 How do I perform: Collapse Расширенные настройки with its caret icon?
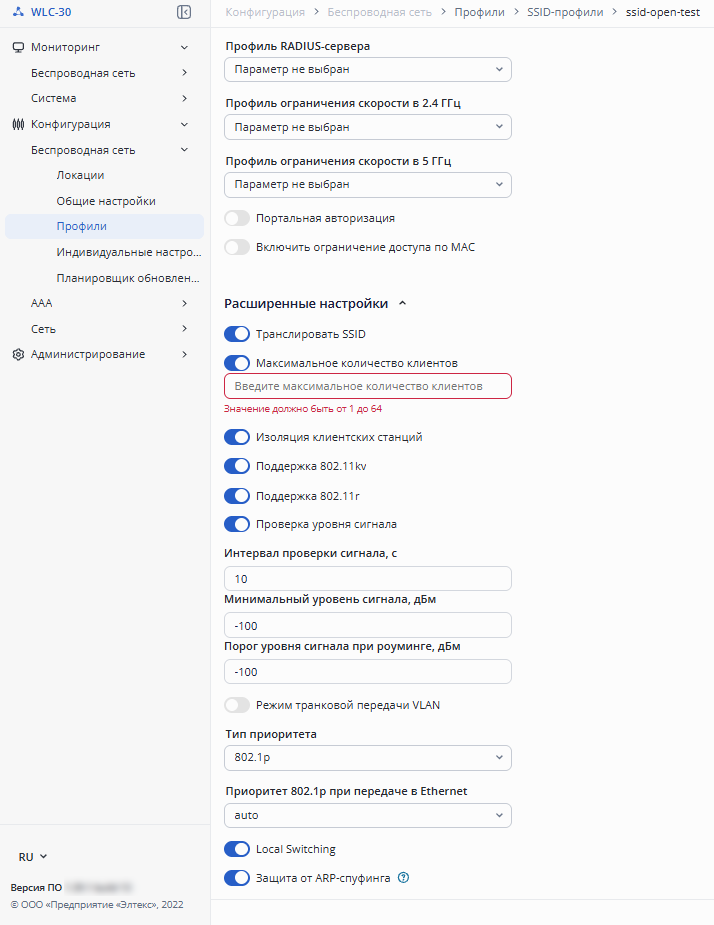click(403, 303)
